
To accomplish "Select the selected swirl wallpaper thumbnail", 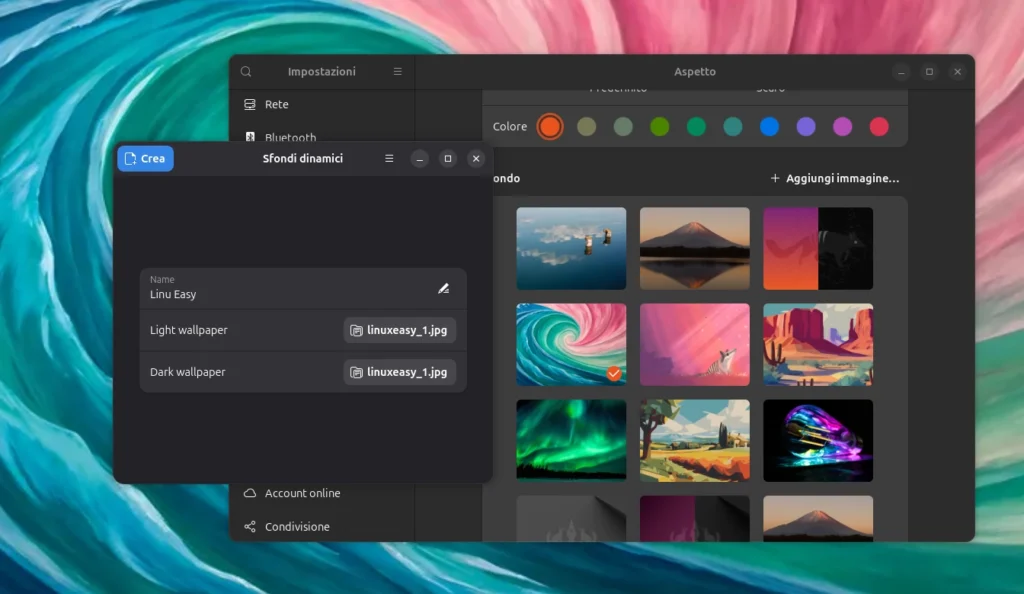I will [571, 344].
